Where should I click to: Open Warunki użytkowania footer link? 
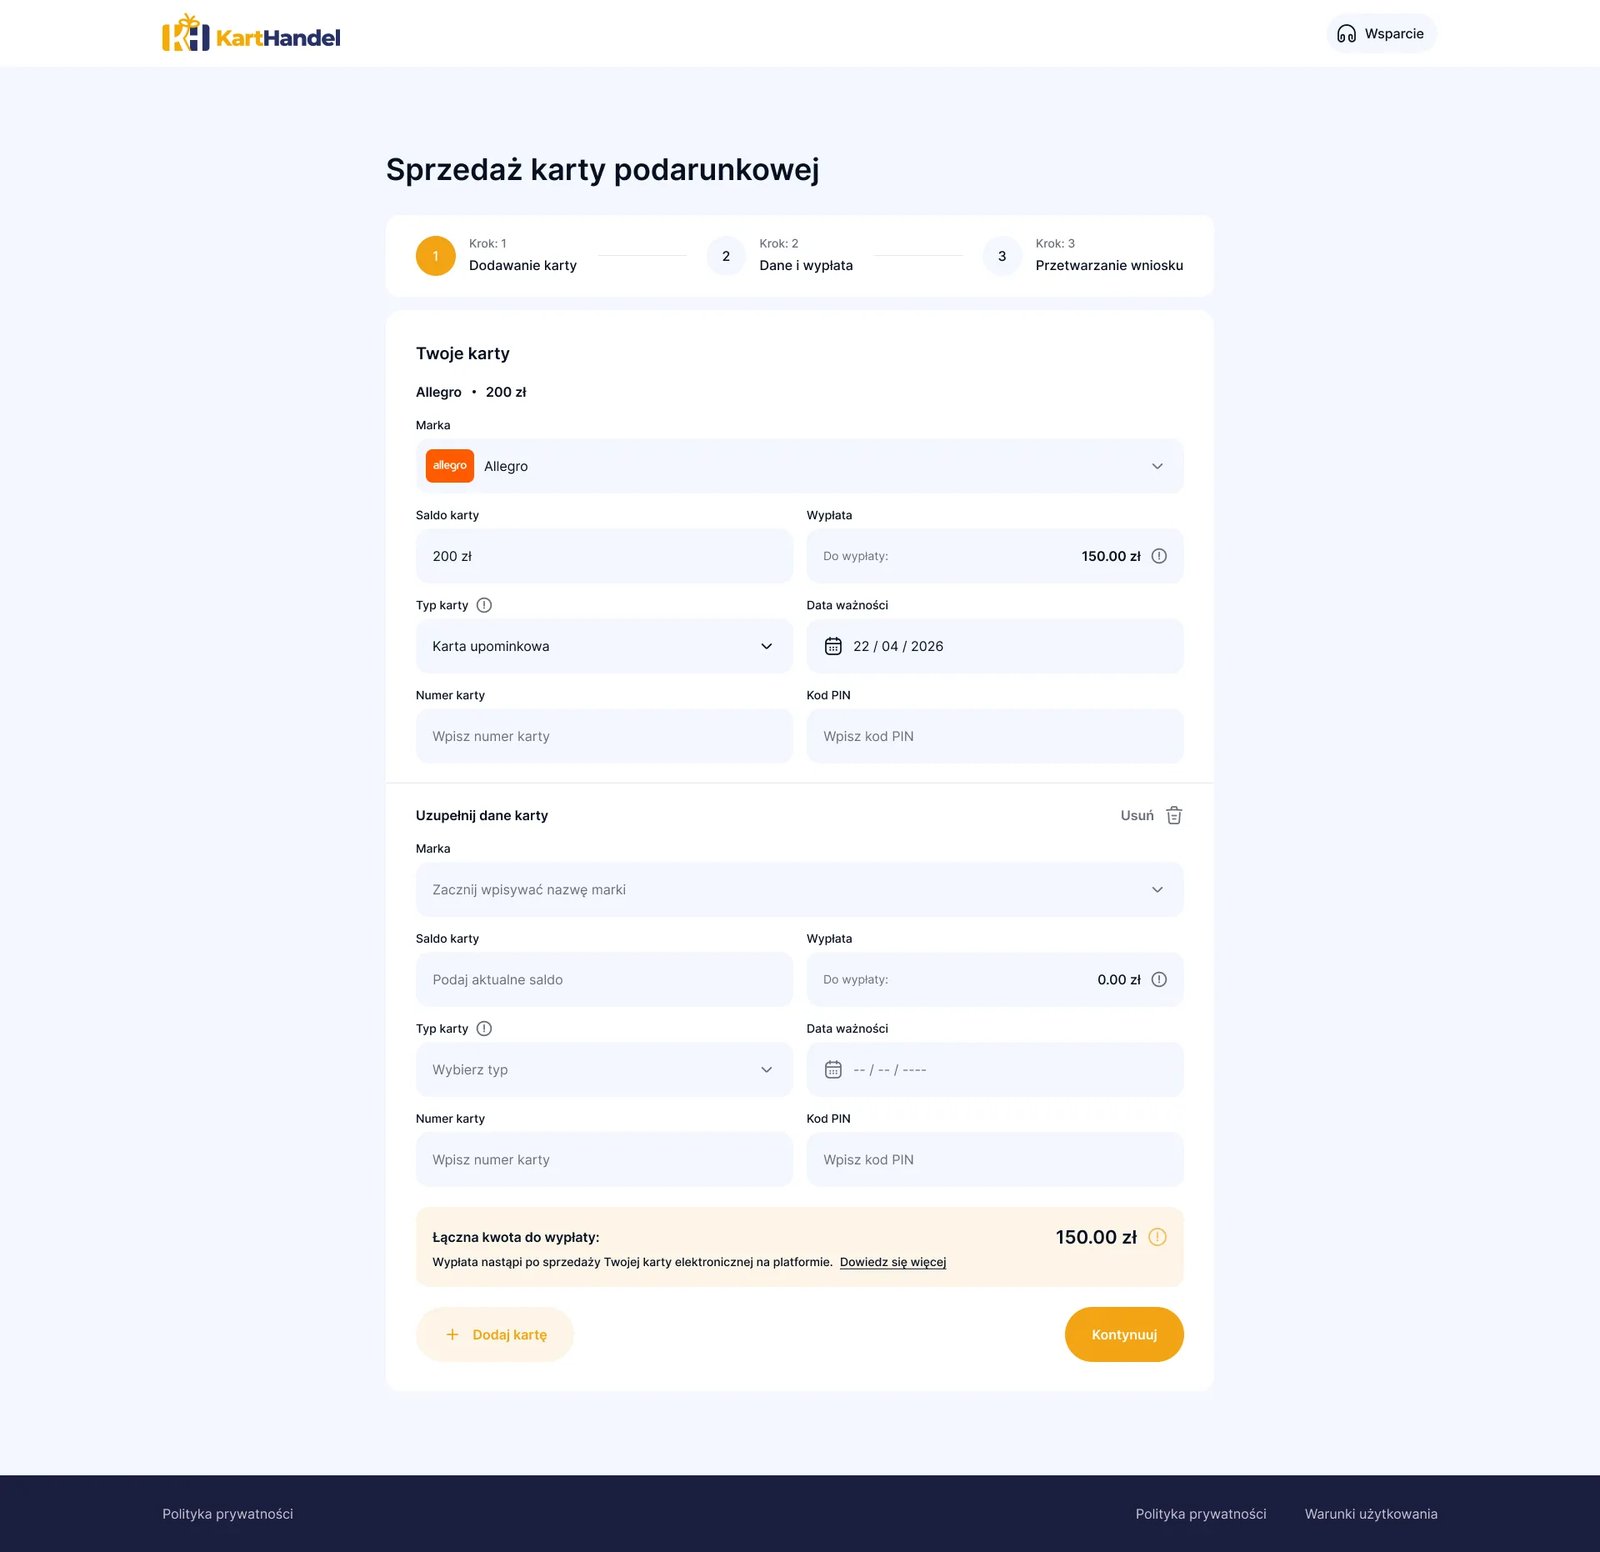[1371, 1514]
